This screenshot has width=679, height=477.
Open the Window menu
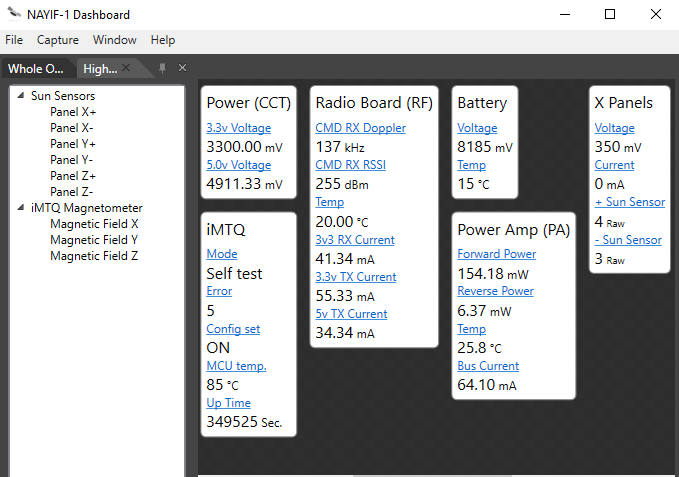coord(115,40)
